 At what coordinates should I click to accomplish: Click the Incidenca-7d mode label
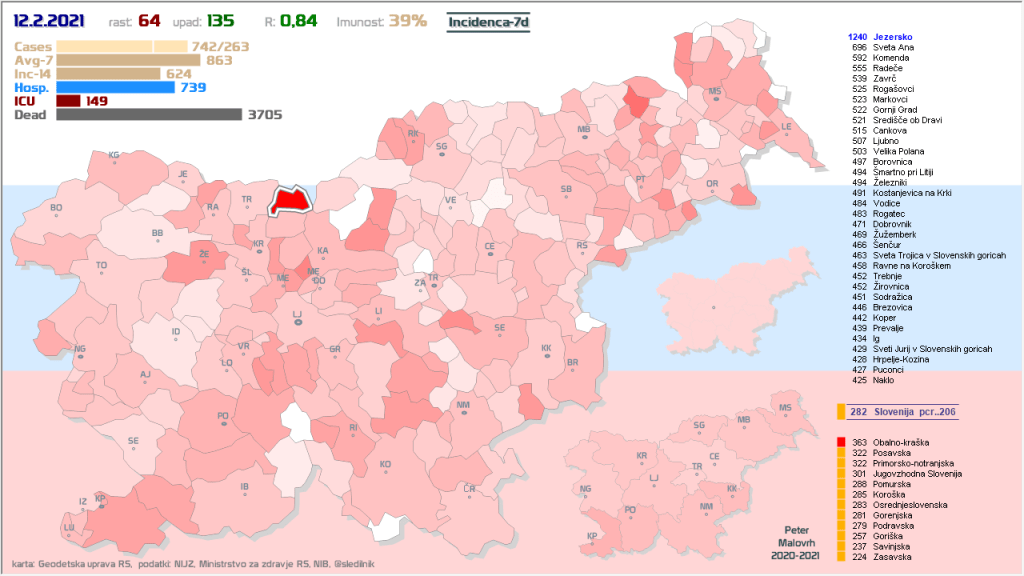click(487, 21)
